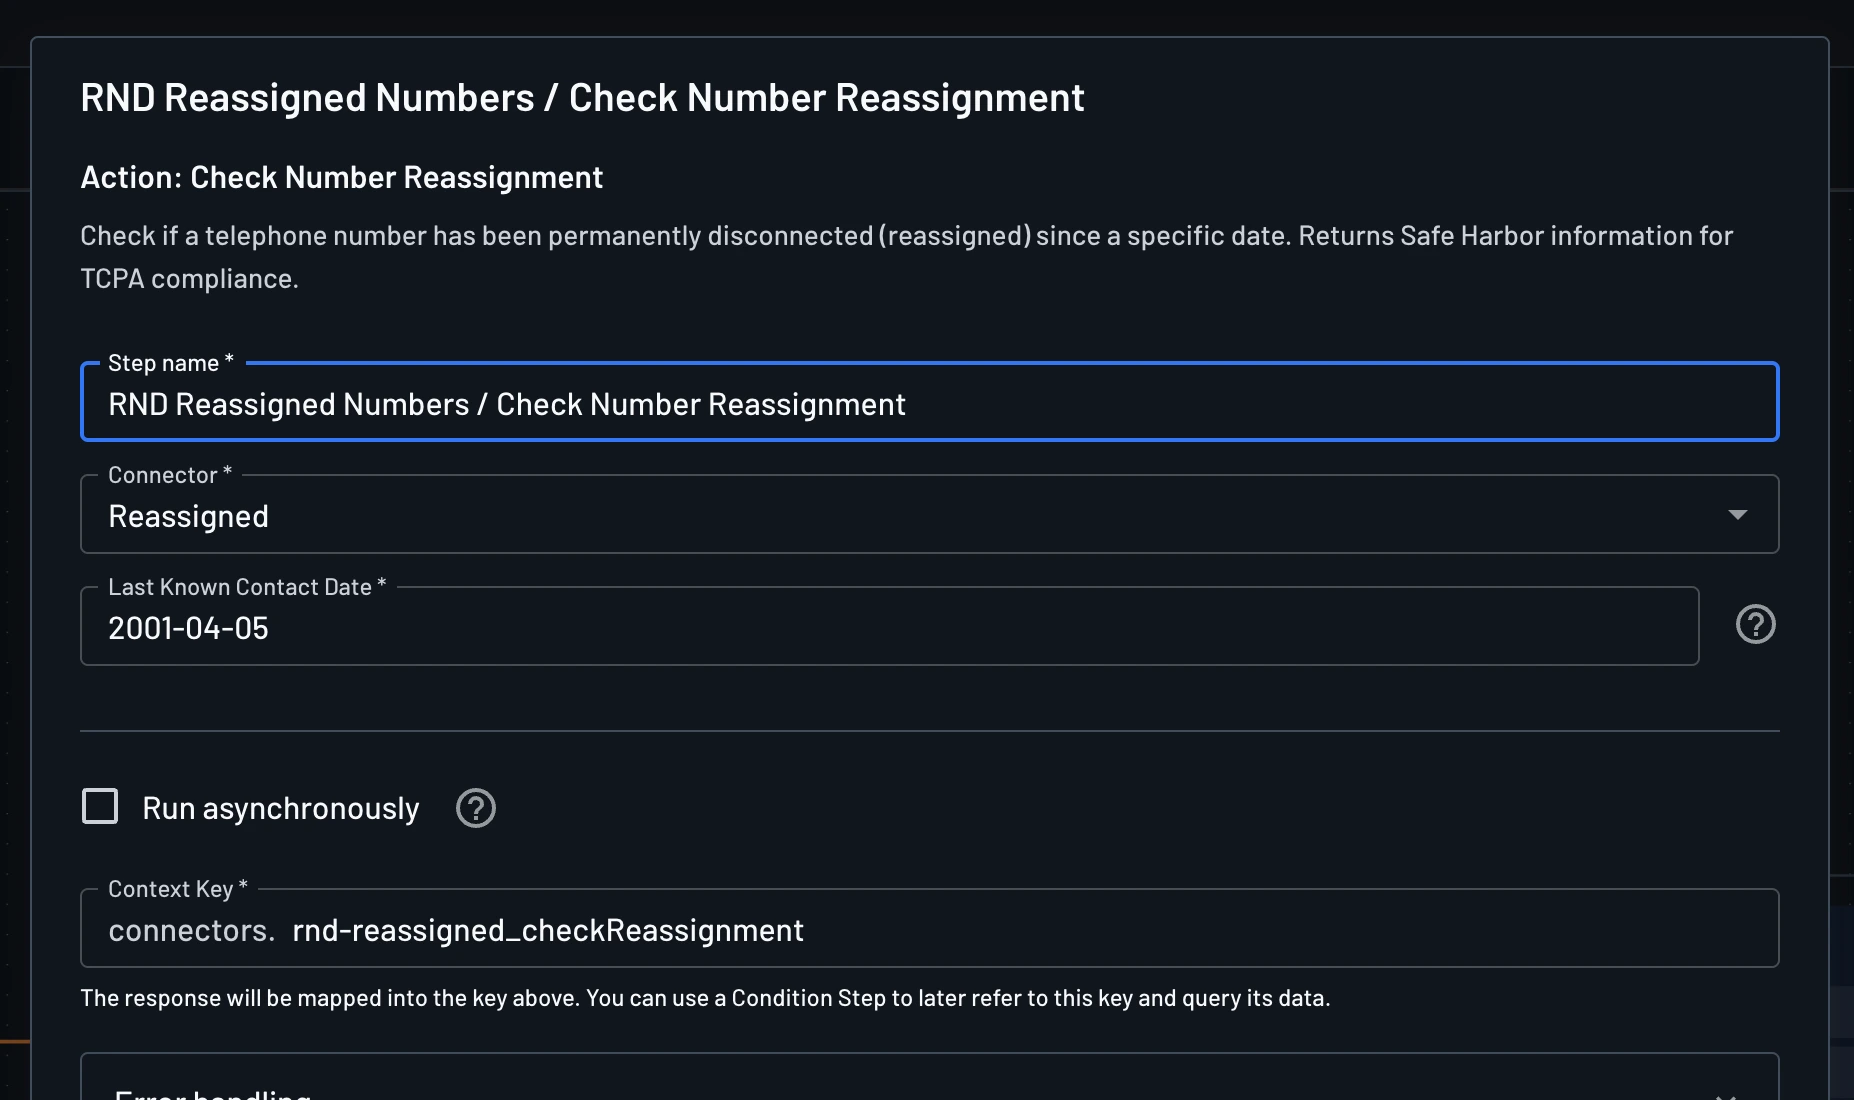Click the Connector dropdown arrow
Image resolution: width=1854 pixels, height=1100 pixels.
[x=1737, y=515]
